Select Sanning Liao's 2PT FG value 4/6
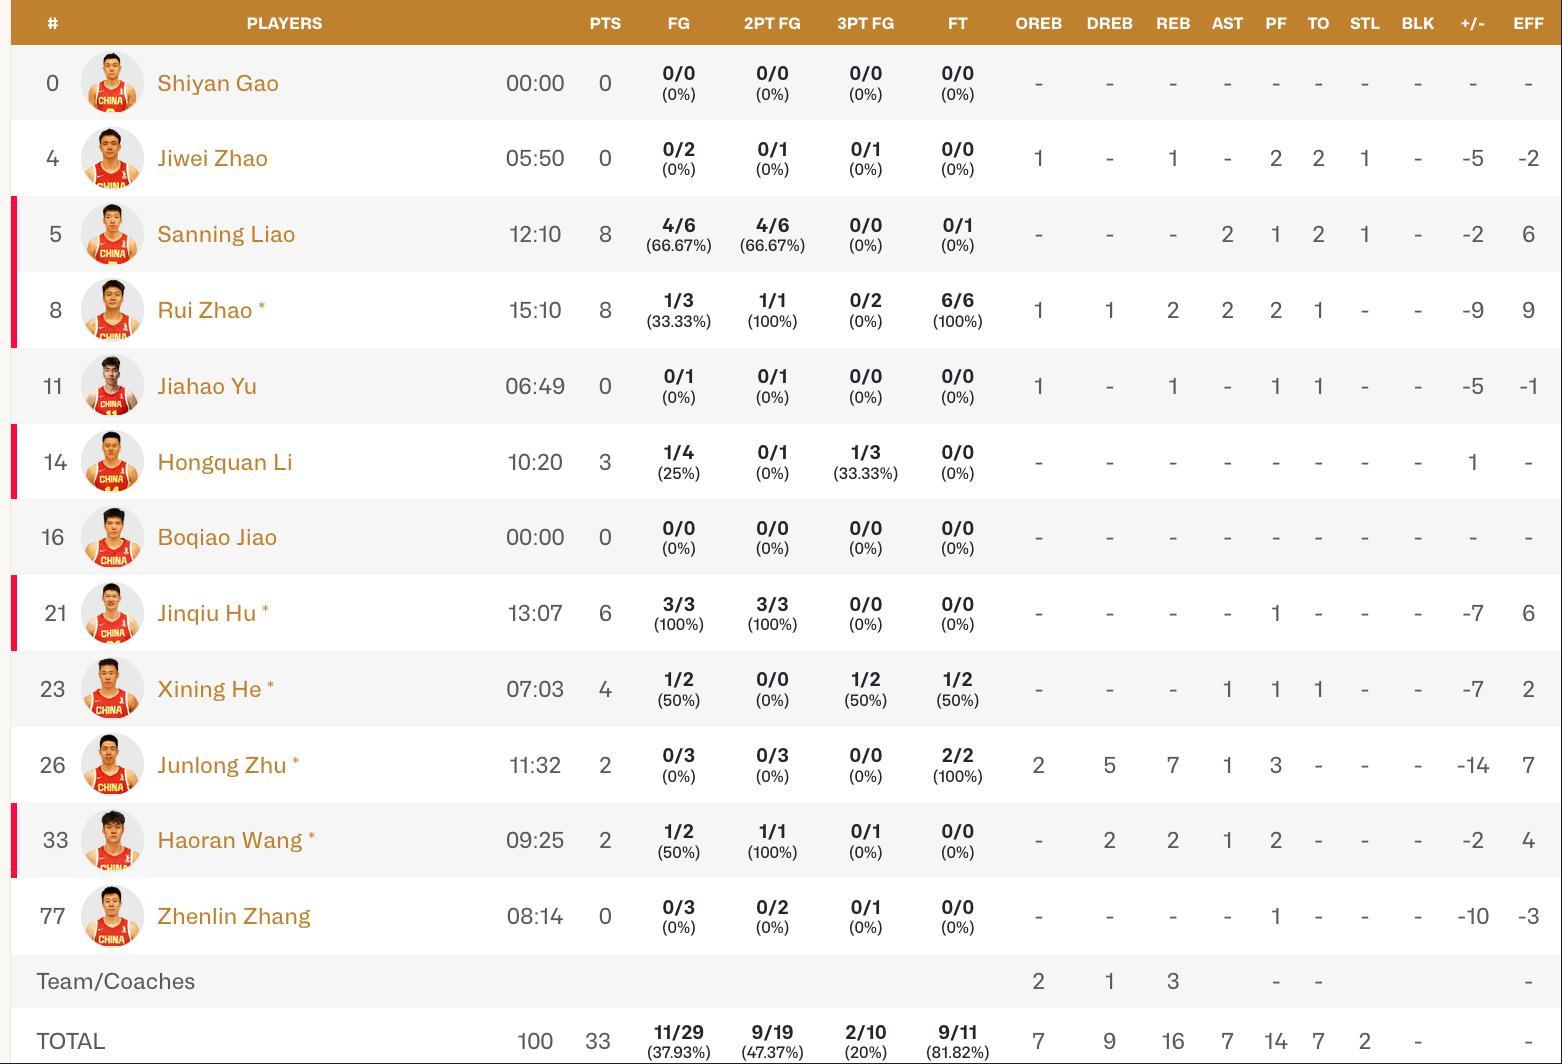The height and width of the screenshot is (1064, 1562). pos(772,225)
